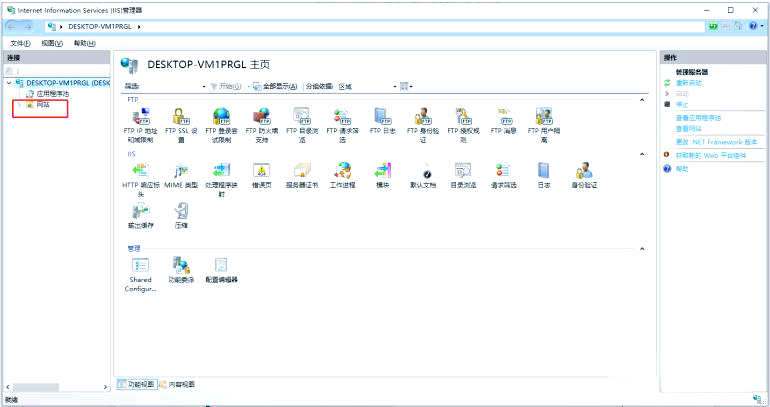Viewport: 770px width, 407px height.
Task: Open the view style dropdown in the filter bar
Action: click(406, 86)
